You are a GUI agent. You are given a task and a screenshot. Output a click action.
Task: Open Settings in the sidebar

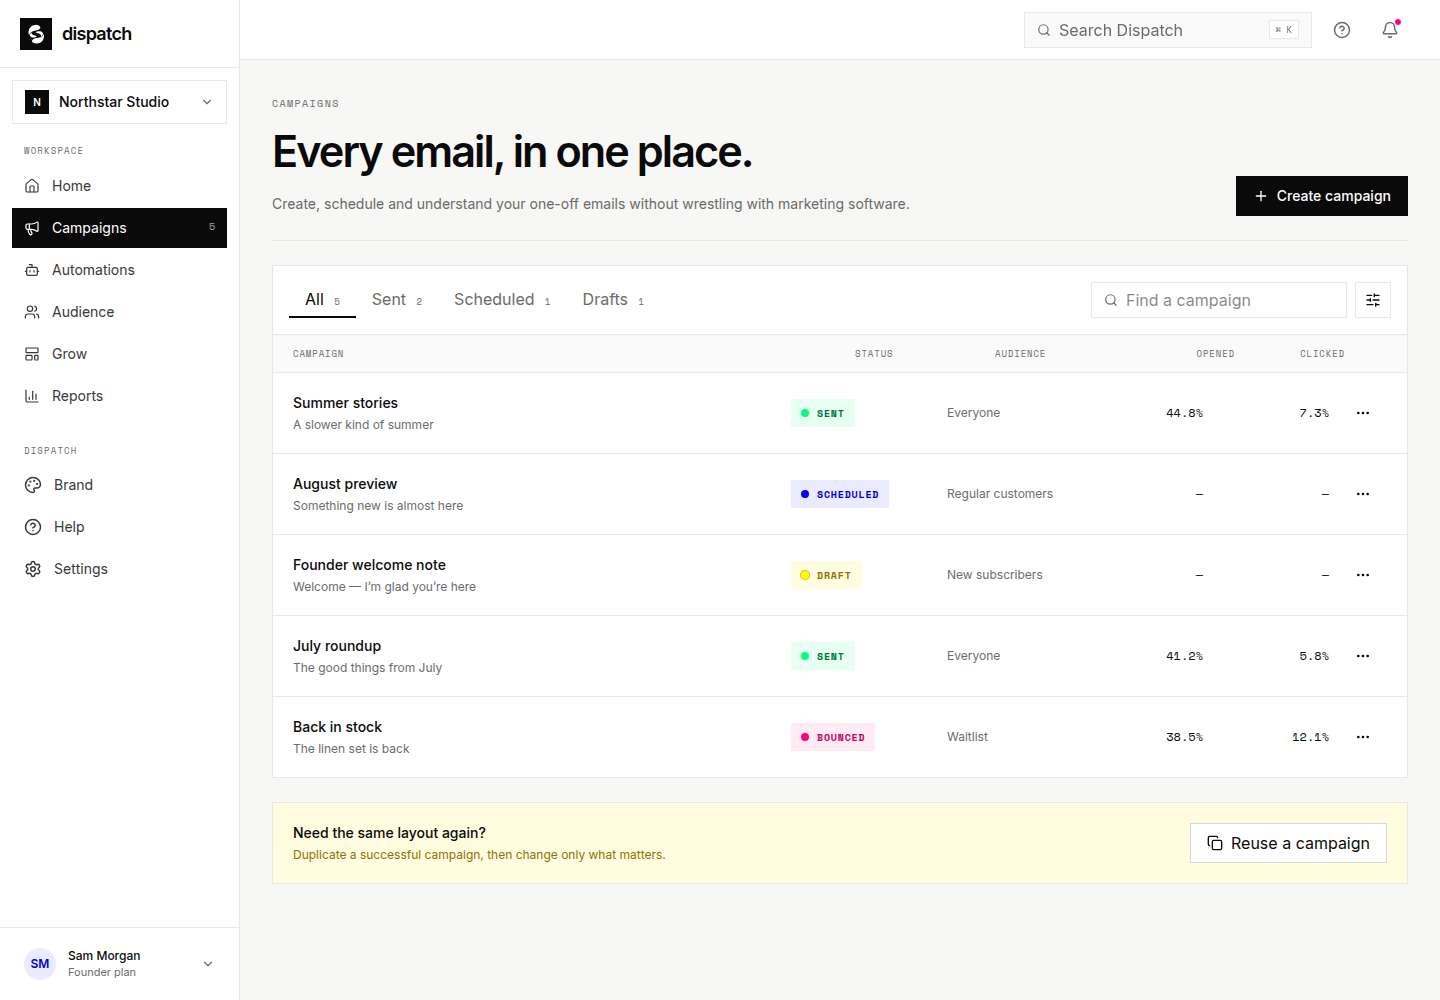119,569
